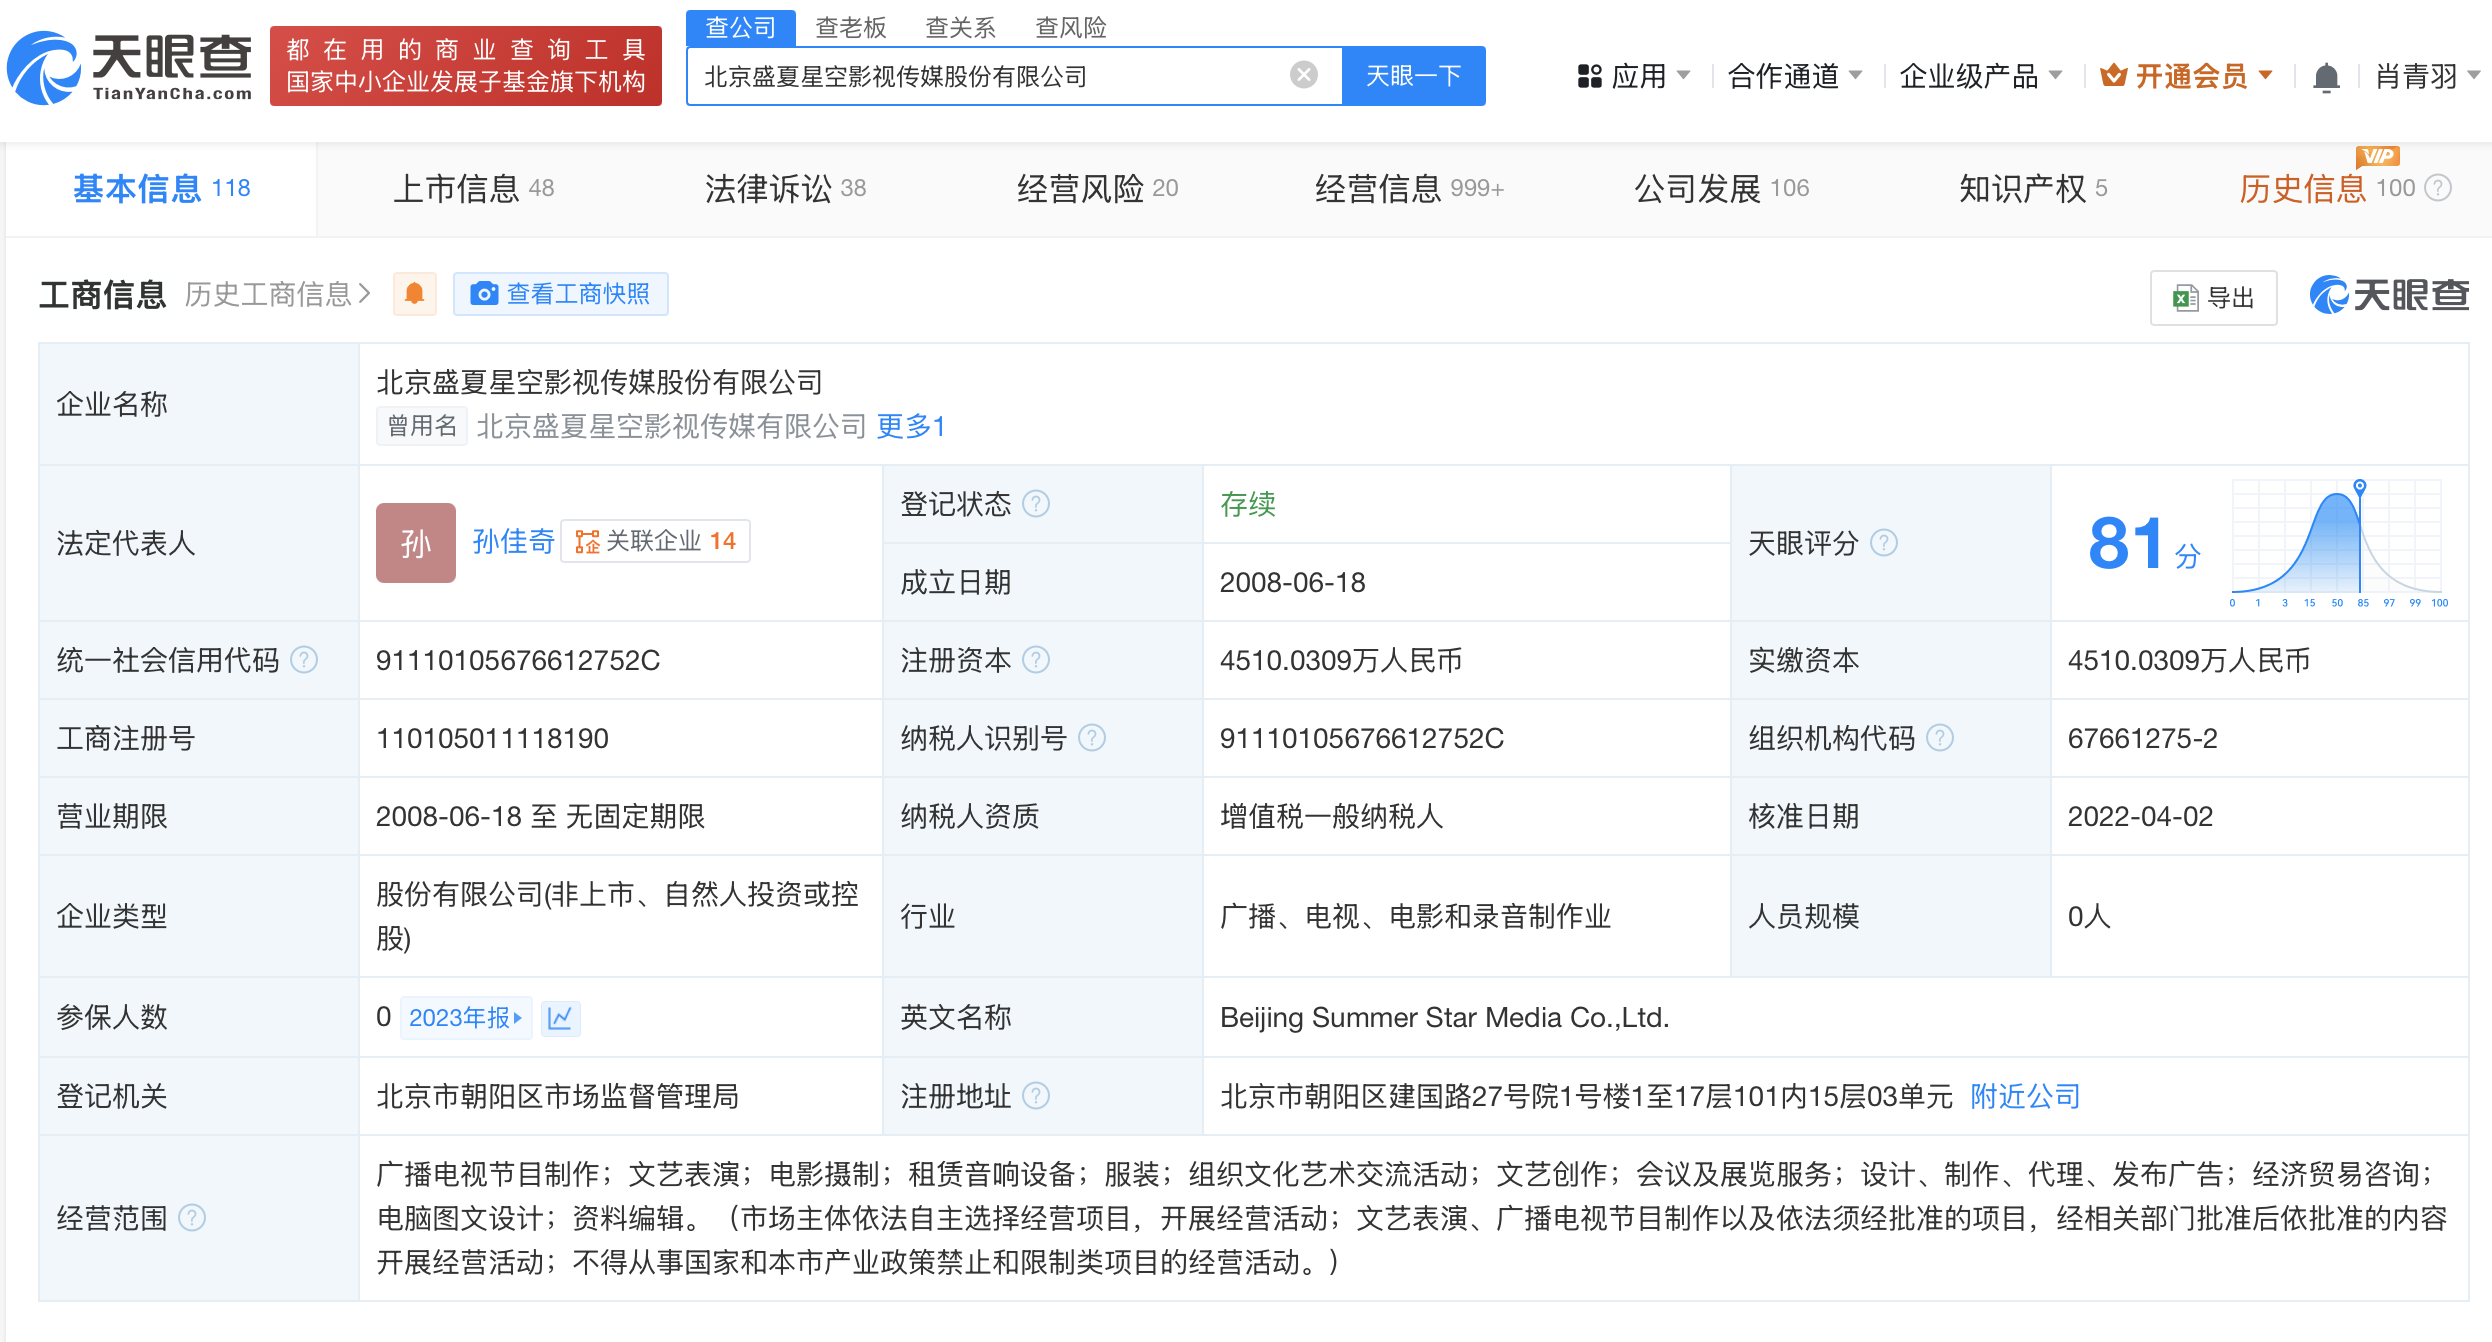Open user menu 肖青羽
The image size is (2492, 1342).
pos(2428,76)
